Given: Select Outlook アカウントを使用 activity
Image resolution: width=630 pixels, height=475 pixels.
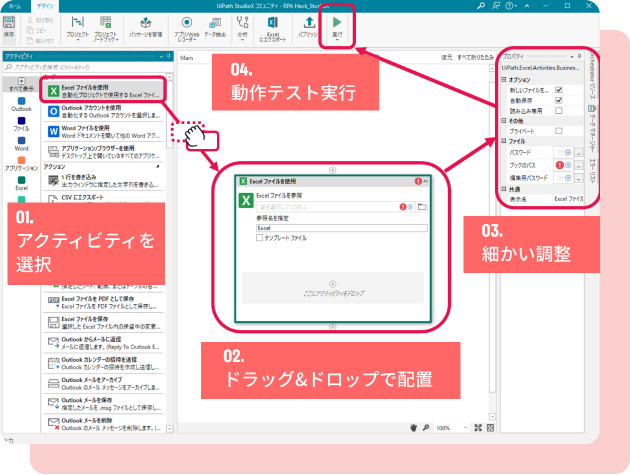Looking at the screenshot, I should pyautogui.click(x=103, y=111).
